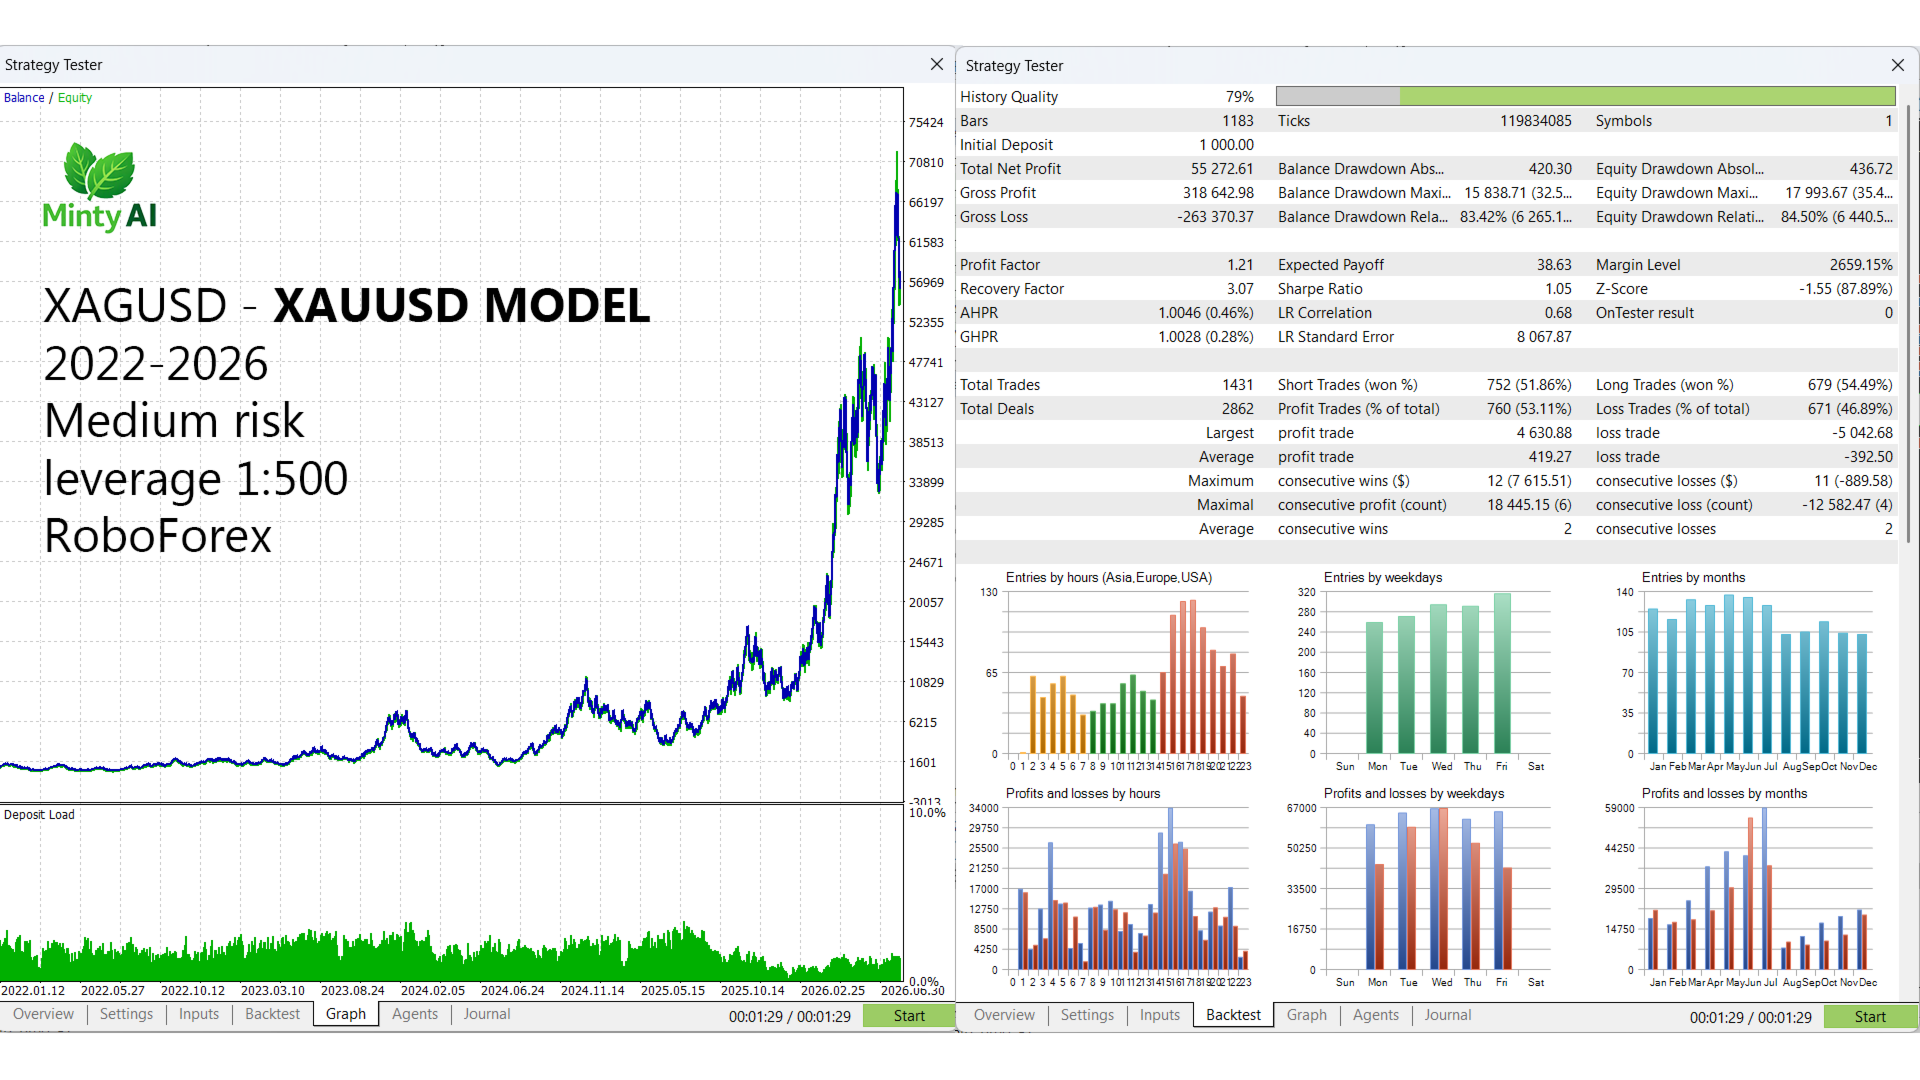
Task: Click the report vertical scrollbar
Action: (x=1910, y=325)
